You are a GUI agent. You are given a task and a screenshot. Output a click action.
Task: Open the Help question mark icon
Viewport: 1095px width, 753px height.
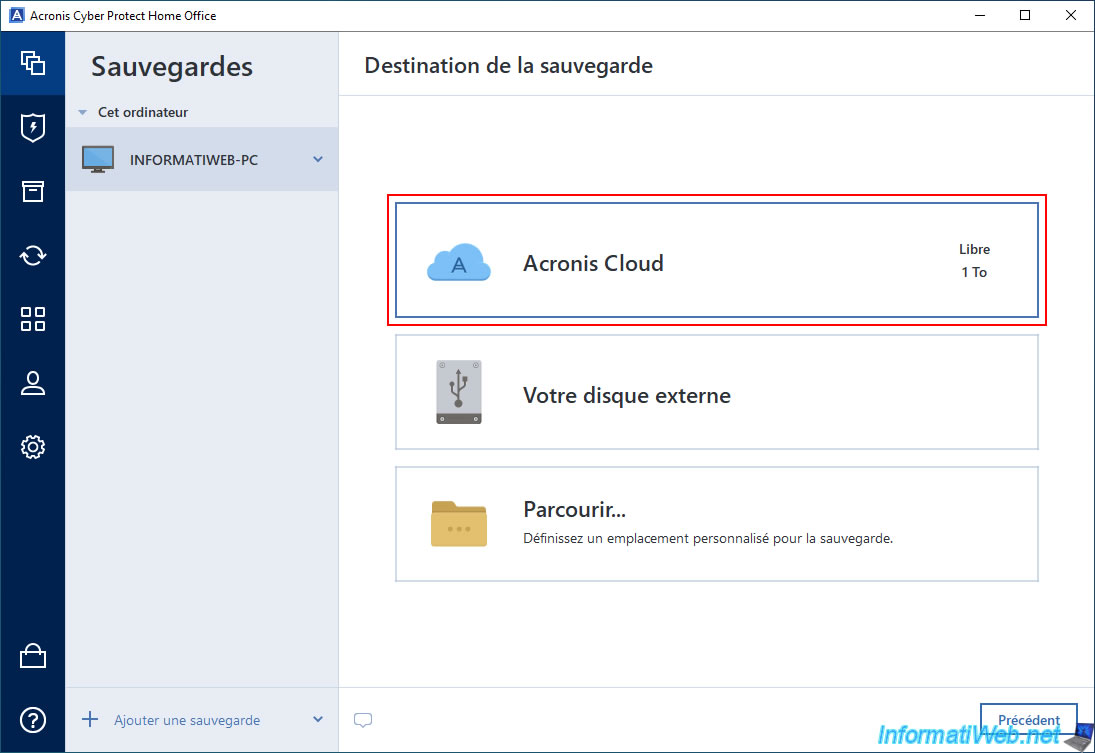point(33,719)
